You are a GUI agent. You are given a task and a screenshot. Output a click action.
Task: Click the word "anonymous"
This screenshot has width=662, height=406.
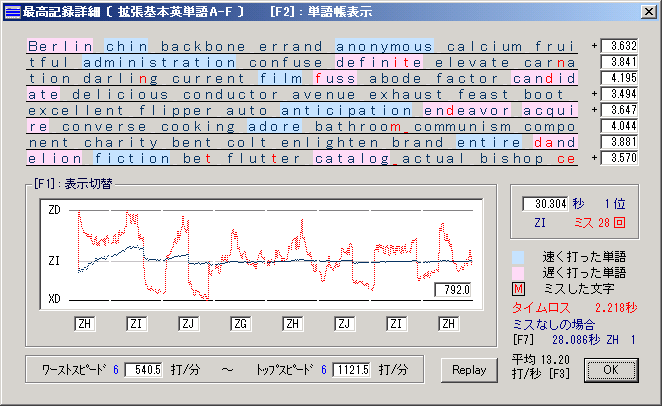[384, 46]
